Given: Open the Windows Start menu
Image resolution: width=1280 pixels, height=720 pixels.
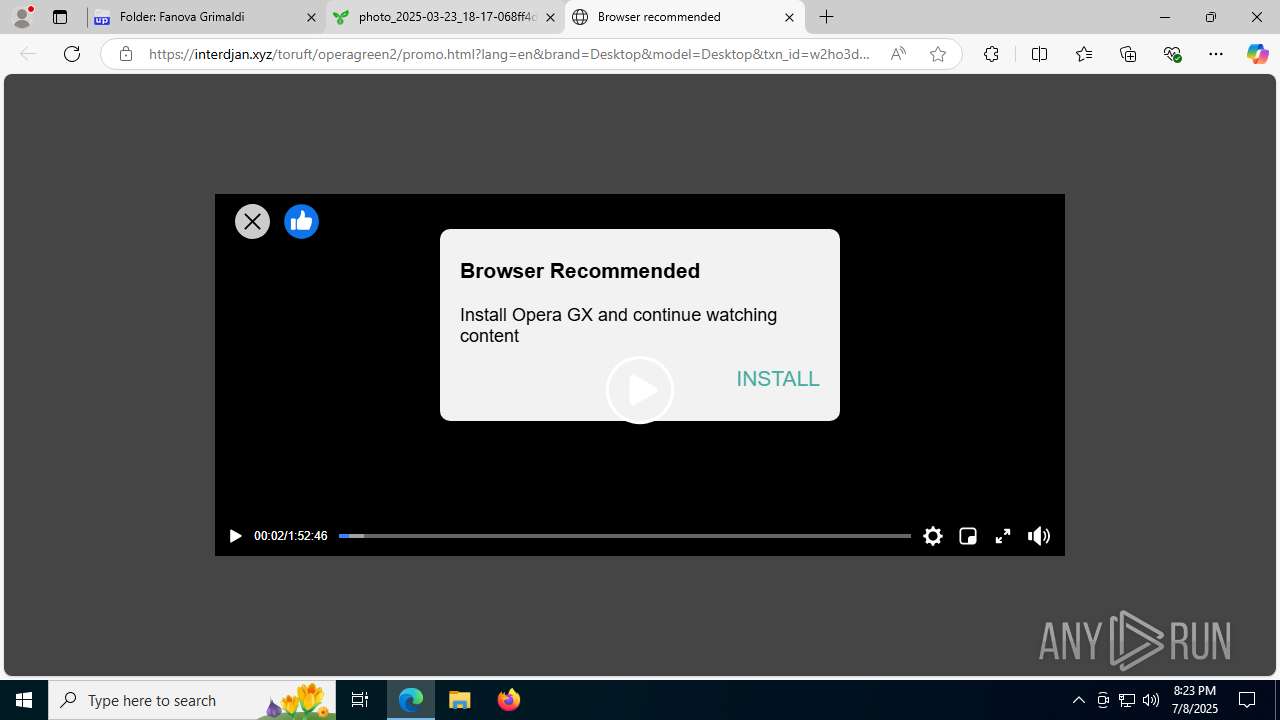Looking at the screenshot, I should pos(24,700).
